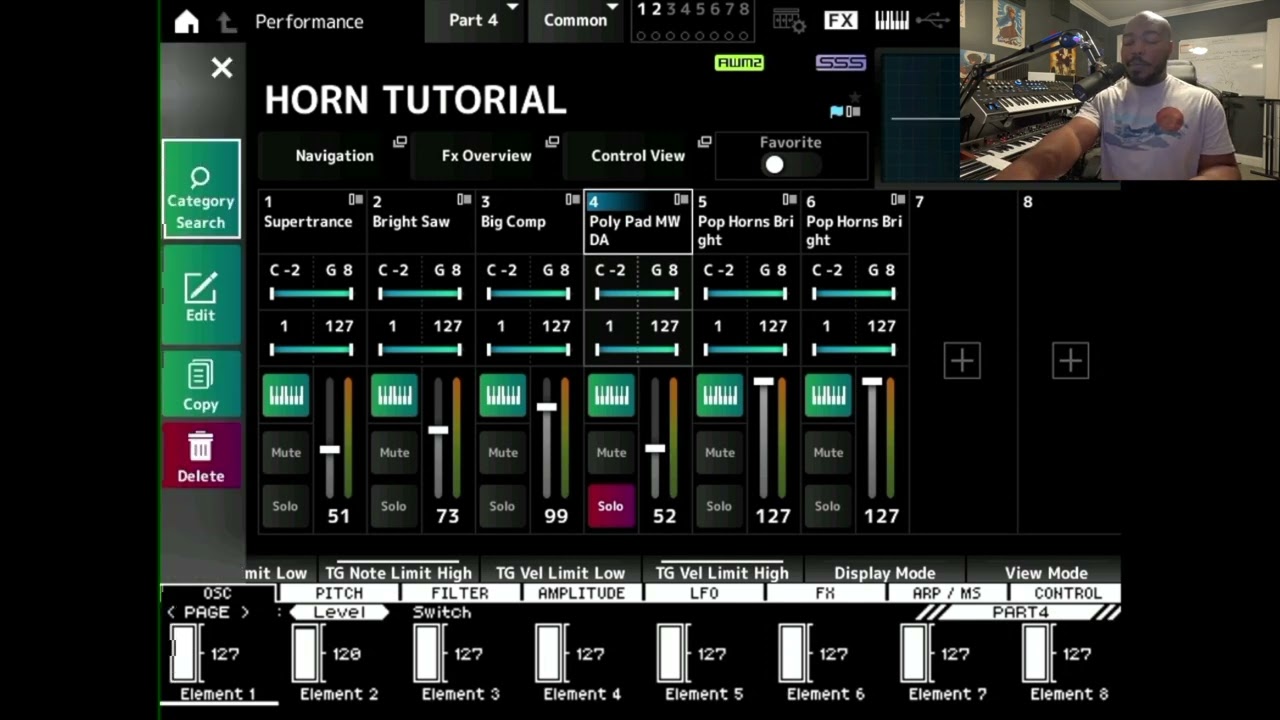This screenshot has height=720, width=1280.
Task: Select the PITCH knob function tab
Action: 339,593
